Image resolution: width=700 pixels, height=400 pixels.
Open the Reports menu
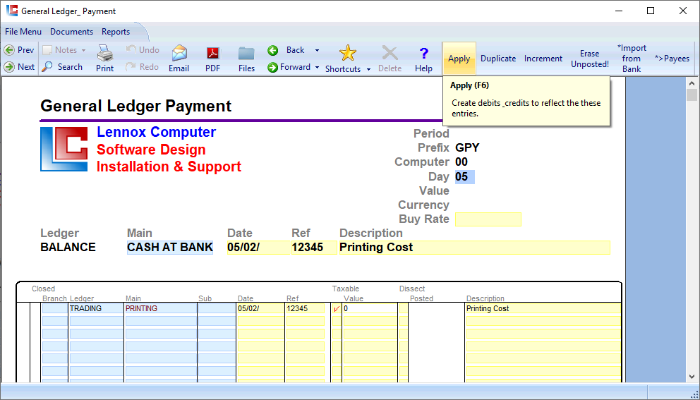(115, 32)
